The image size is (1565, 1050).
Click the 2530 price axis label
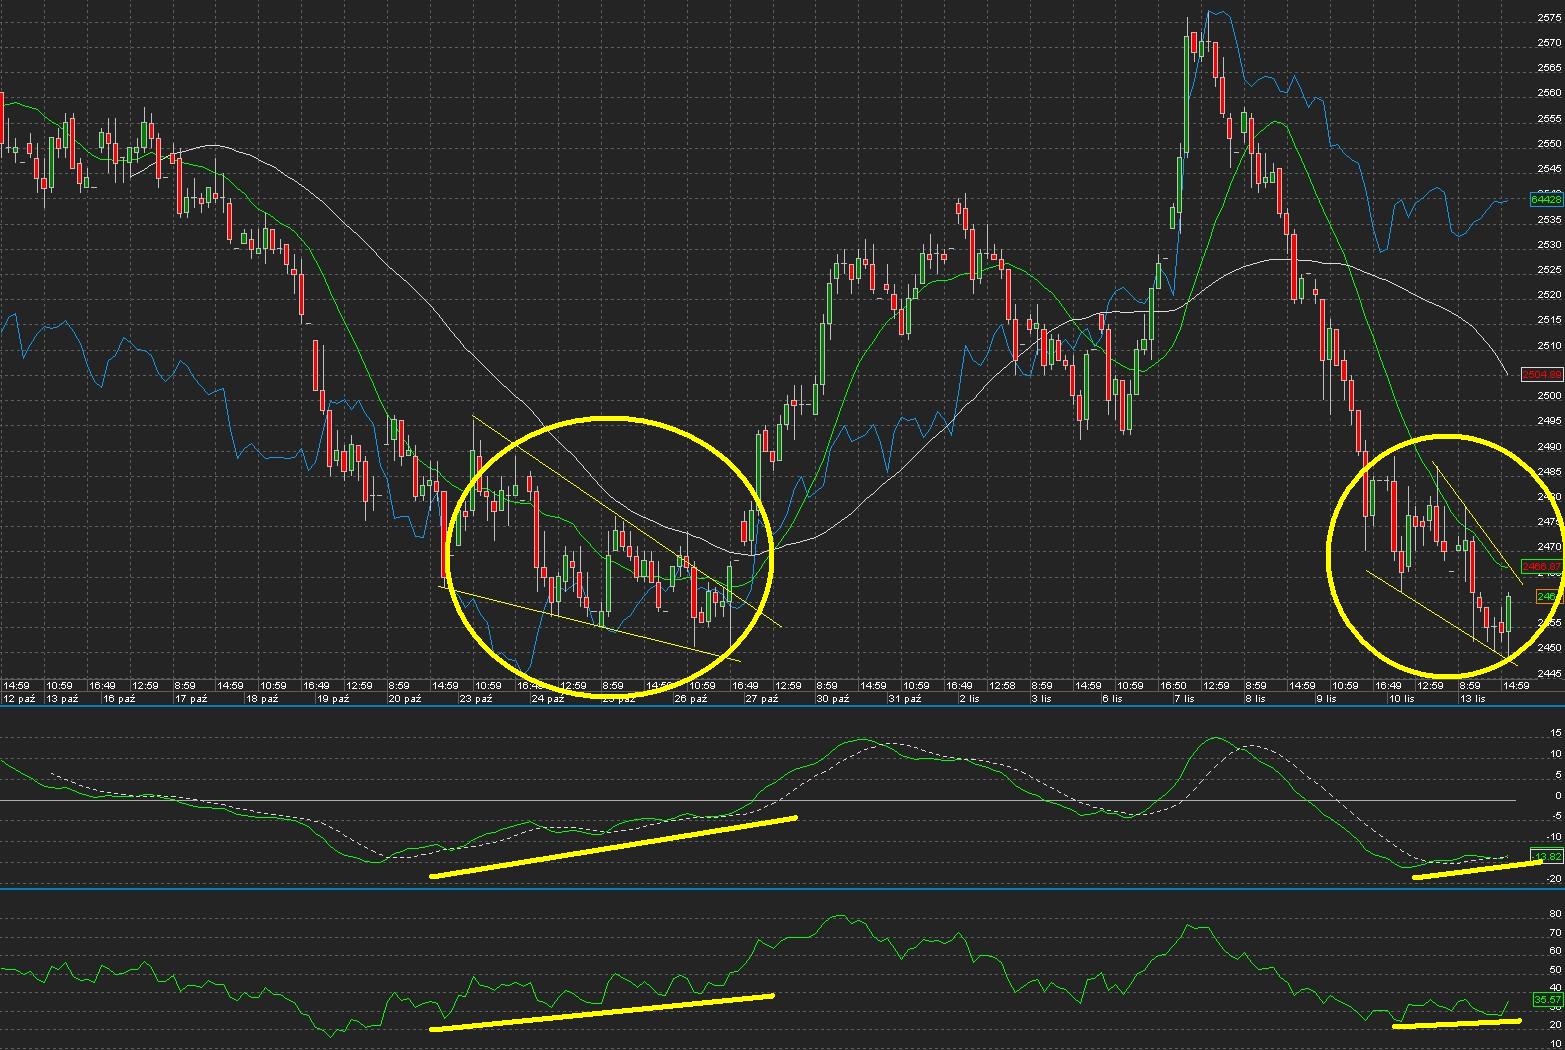coord(1549,245)
